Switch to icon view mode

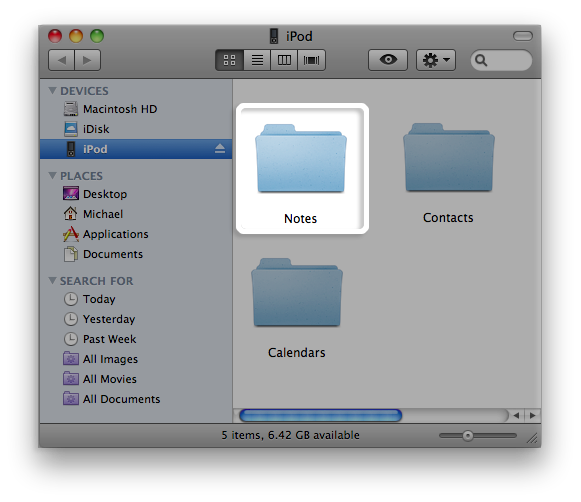pos(230,60)
